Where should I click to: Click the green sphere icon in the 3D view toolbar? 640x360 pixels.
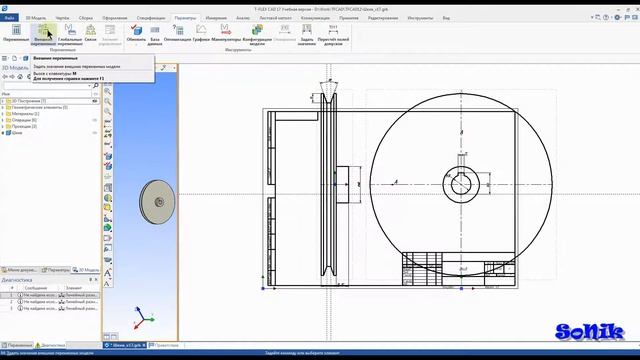pos(108,228)
